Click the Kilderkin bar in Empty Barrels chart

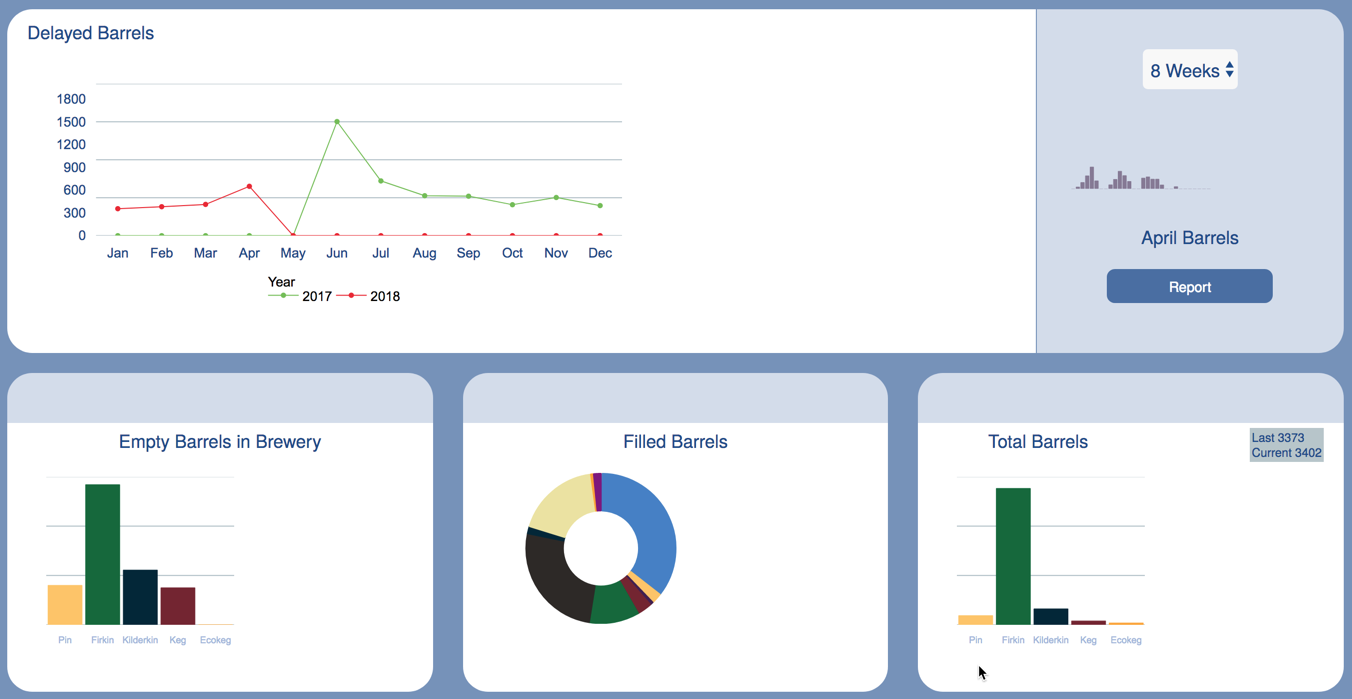point(140,597)
